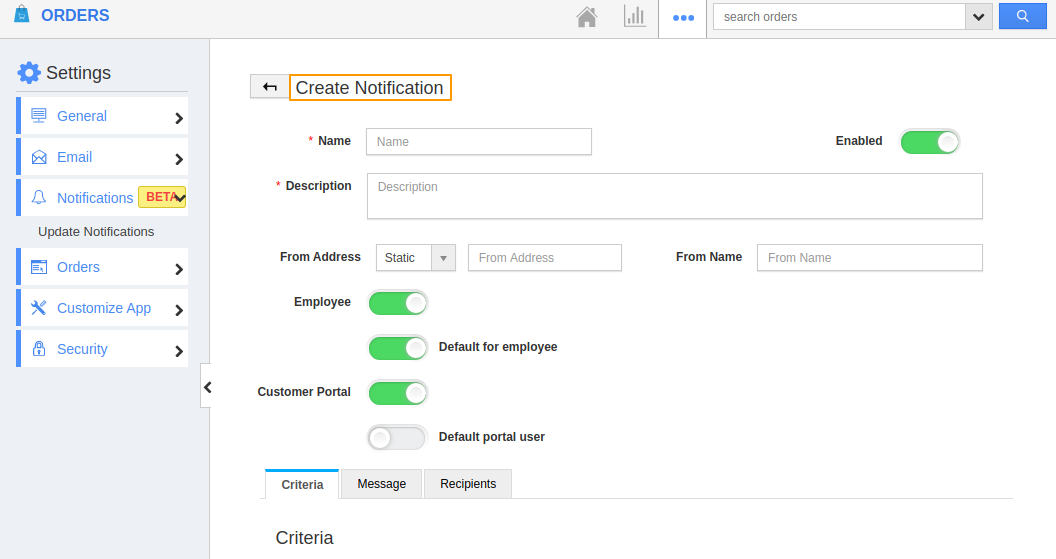Open Customize App settings
This screenshot has width=1056, height=559.
(102, 308)
